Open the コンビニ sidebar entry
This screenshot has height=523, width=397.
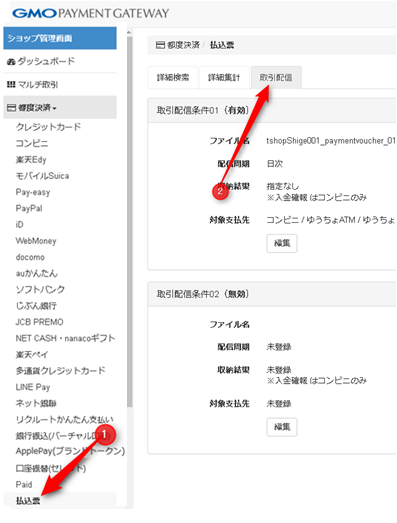32,143
